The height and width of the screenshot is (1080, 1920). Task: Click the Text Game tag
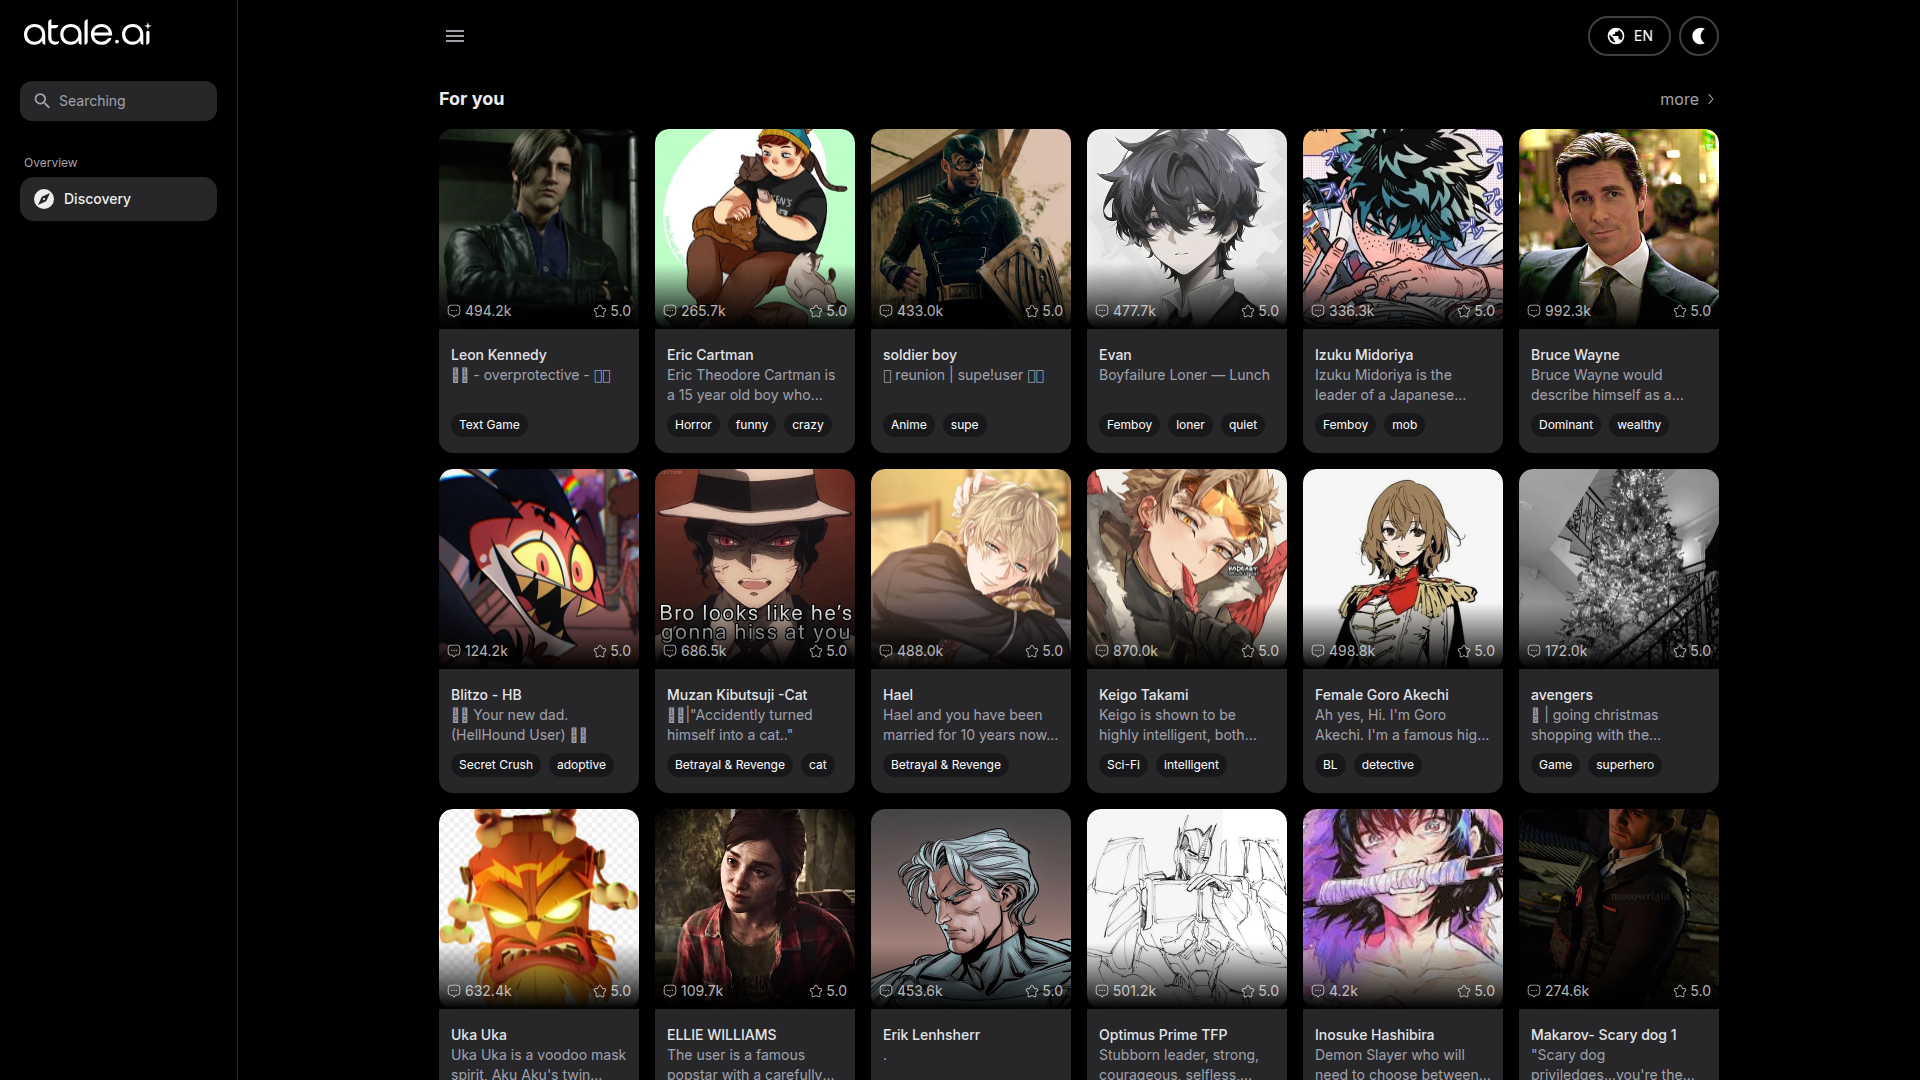(489, 425)
